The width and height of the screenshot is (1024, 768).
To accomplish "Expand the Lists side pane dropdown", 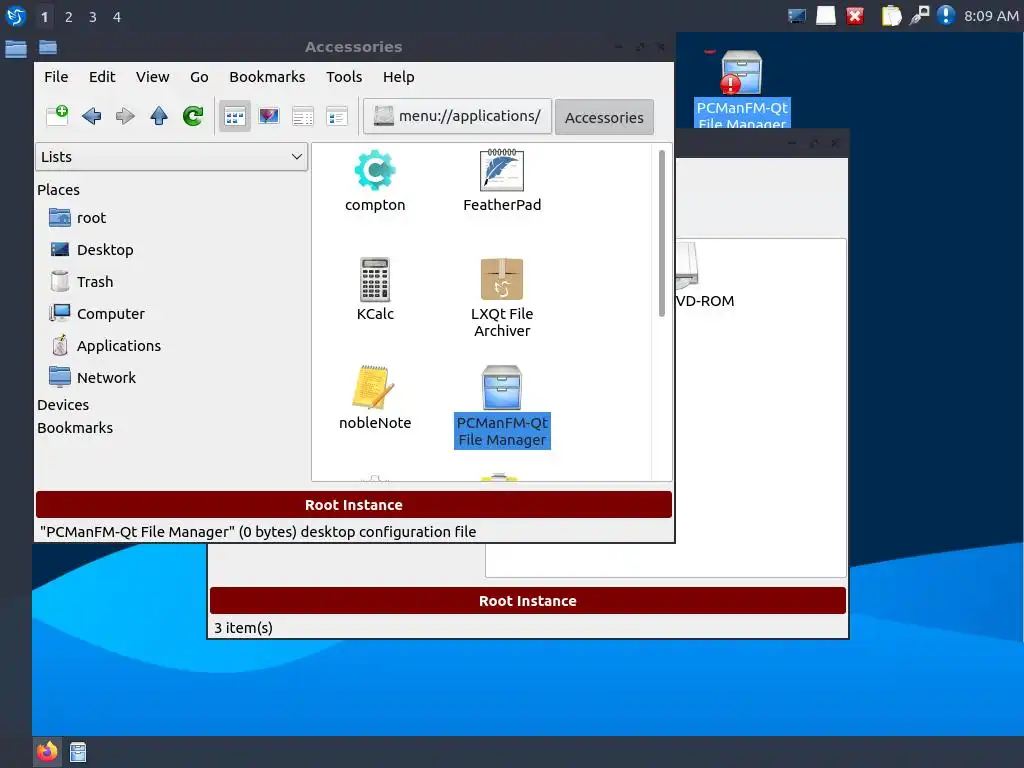I will coord(171,157).
